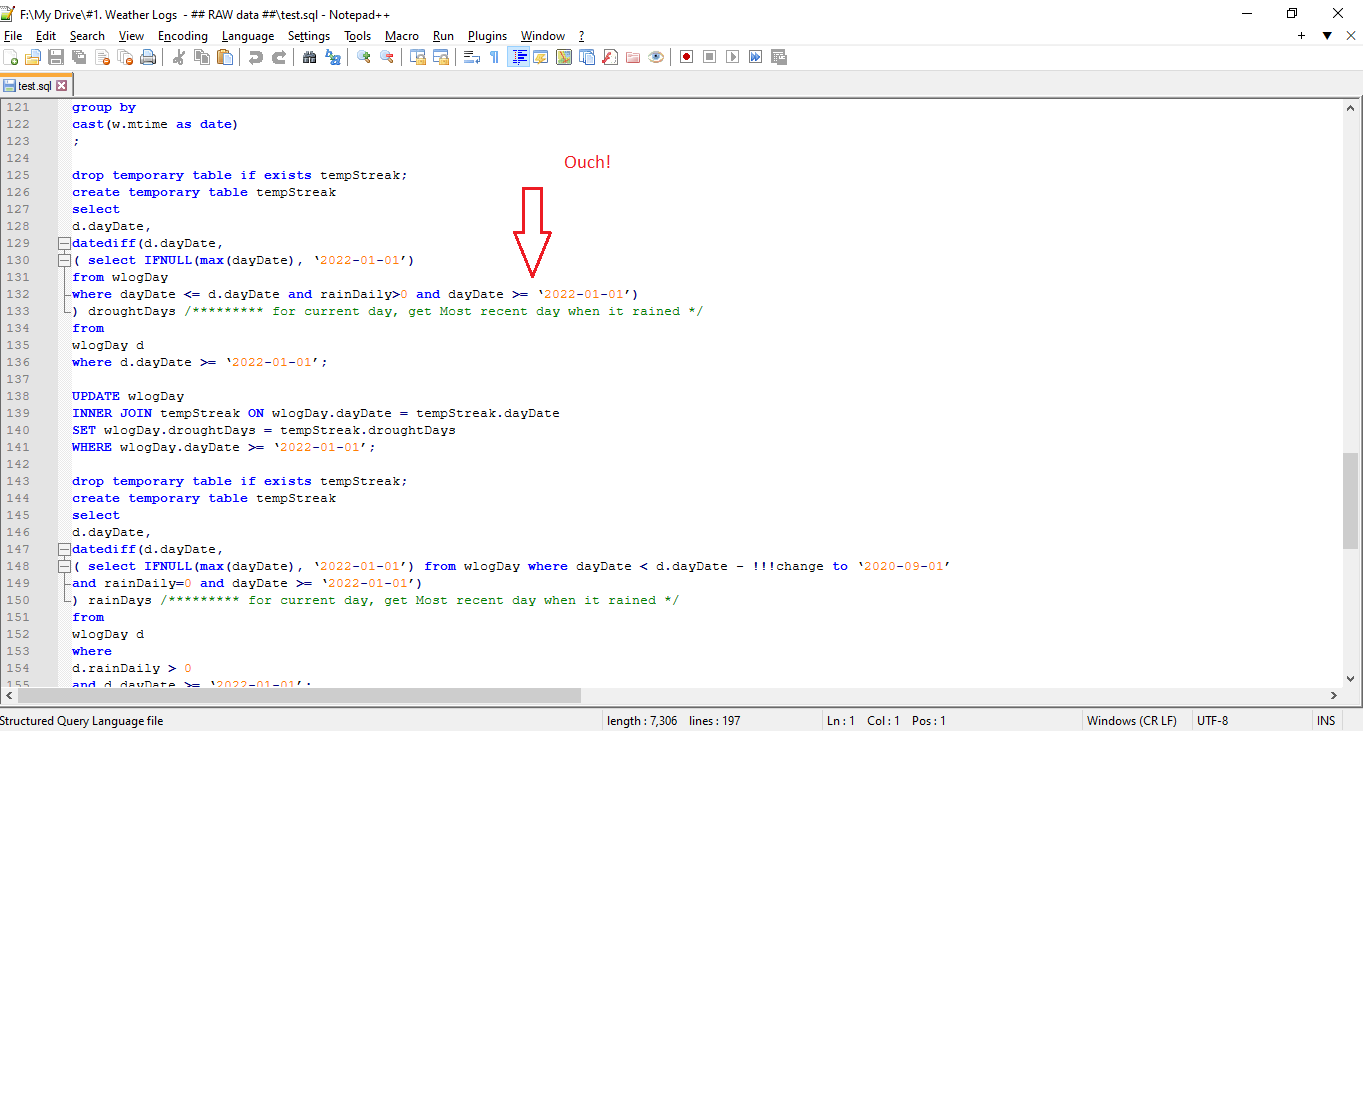Click the Open file folder icon
This screenshot has width=1366, height=1119.
tap(33, 57)
